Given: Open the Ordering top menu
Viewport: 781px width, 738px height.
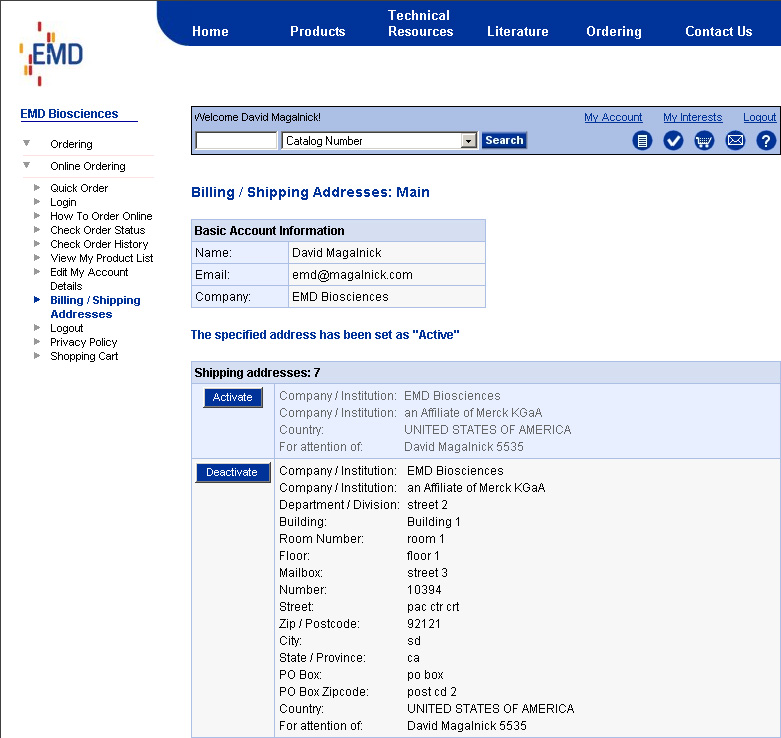Looking at the screenshot, I should 614,31.
